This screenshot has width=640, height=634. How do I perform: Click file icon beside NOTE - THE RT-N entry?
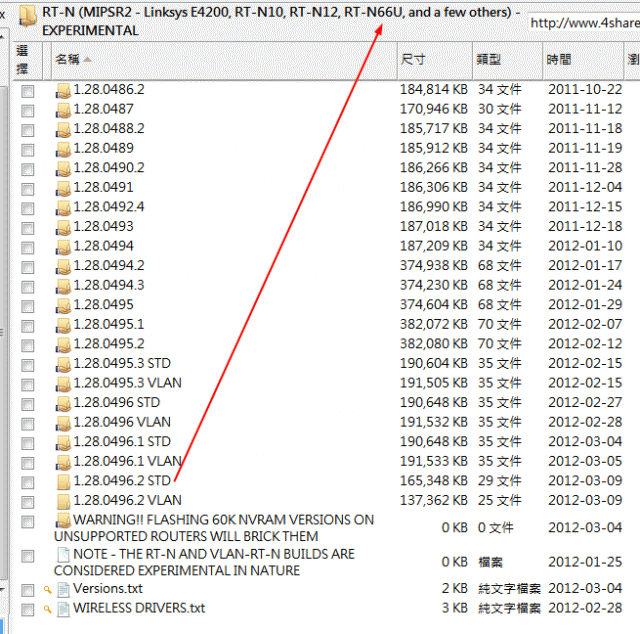click(x=63, y=555)
